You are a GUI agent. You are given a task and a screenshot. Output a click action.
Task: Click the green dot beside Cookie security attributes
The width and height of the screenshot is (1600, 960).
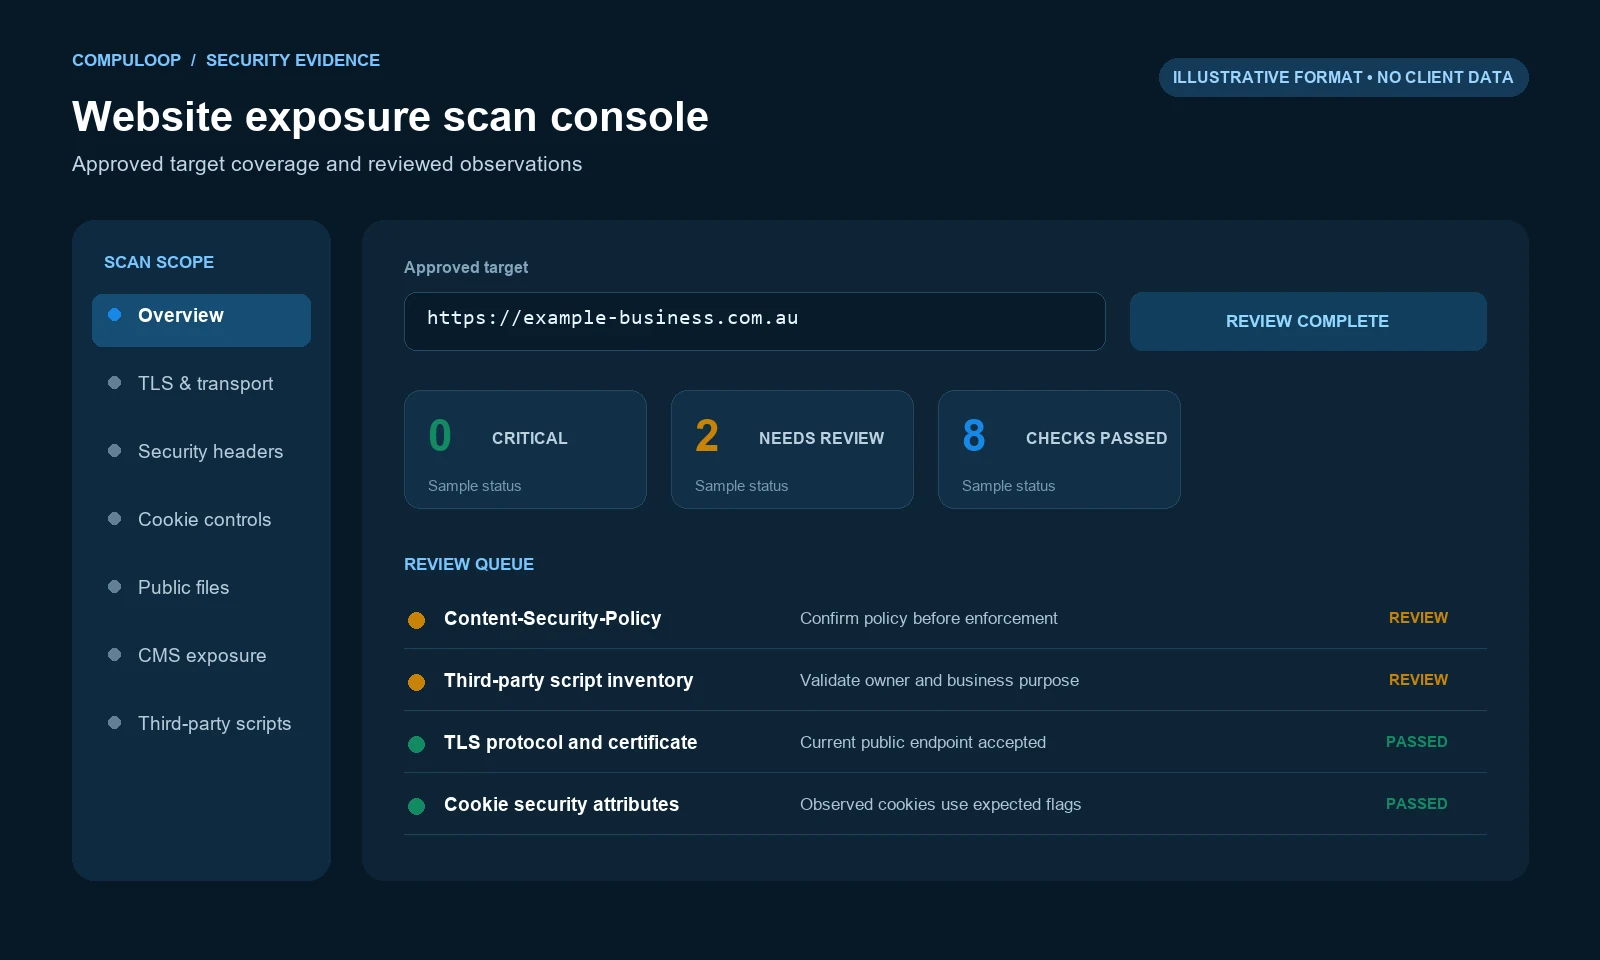[x=417, y=806]
